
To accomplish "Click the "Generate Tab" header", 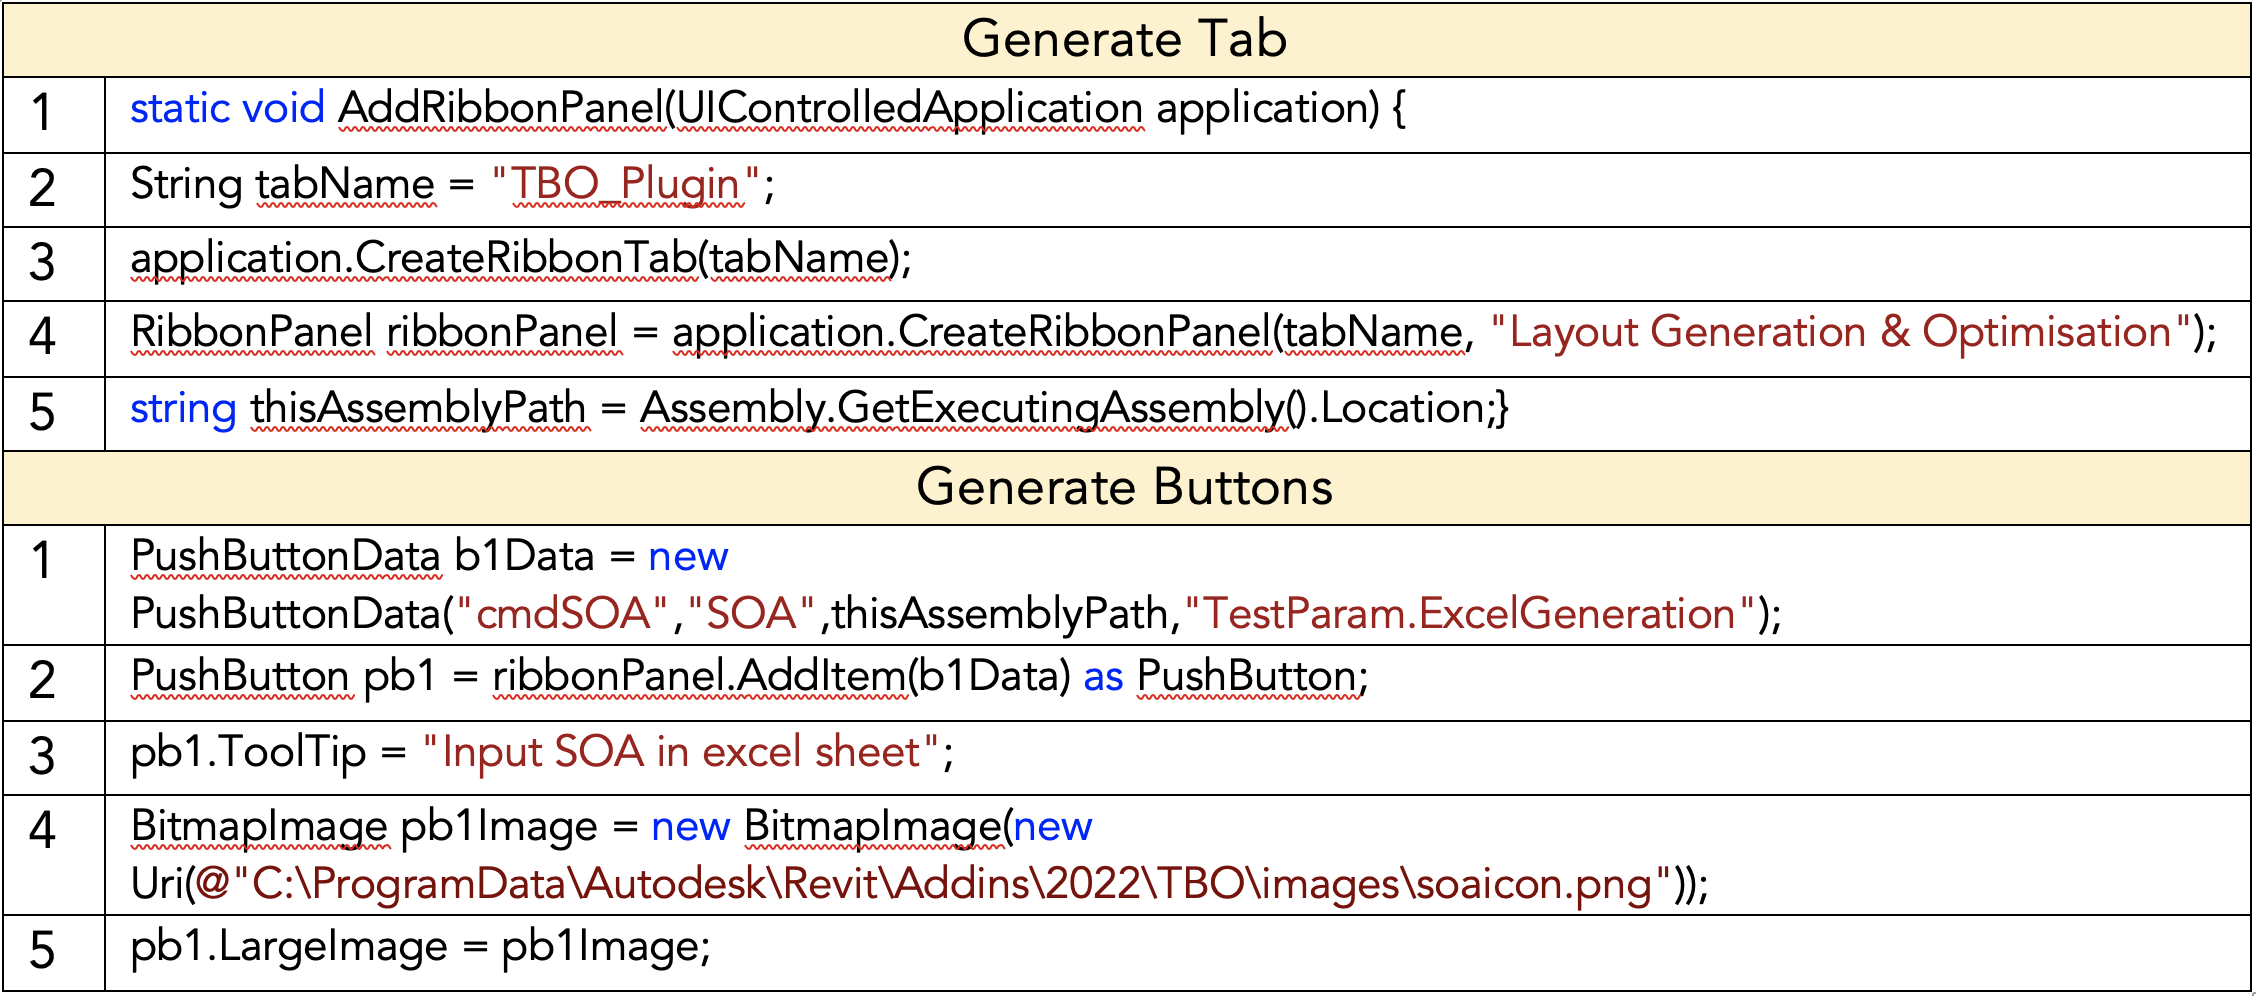I will tap(1124, 40).
